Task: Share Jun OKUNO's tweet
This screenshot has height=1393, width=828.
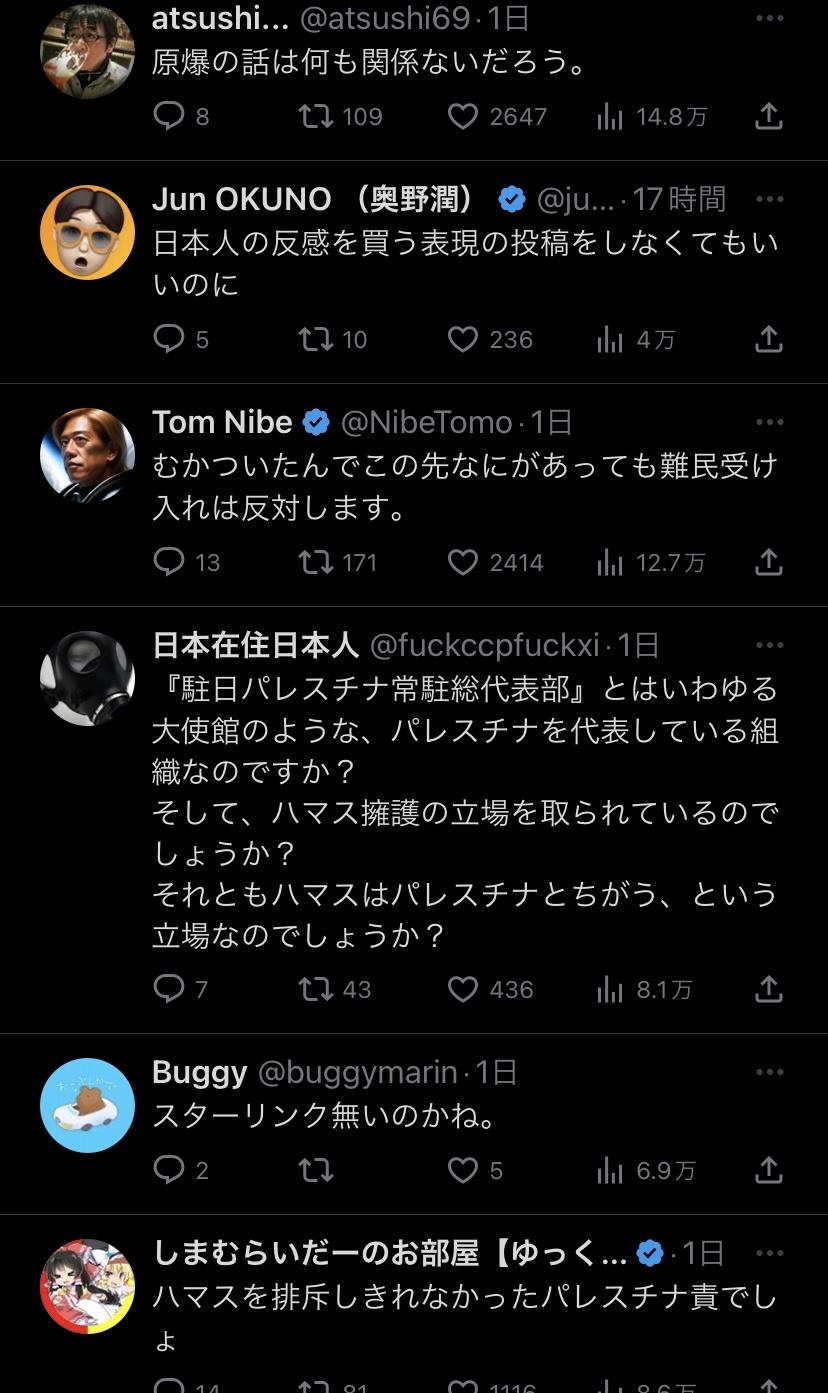Action: pos(768,340)
